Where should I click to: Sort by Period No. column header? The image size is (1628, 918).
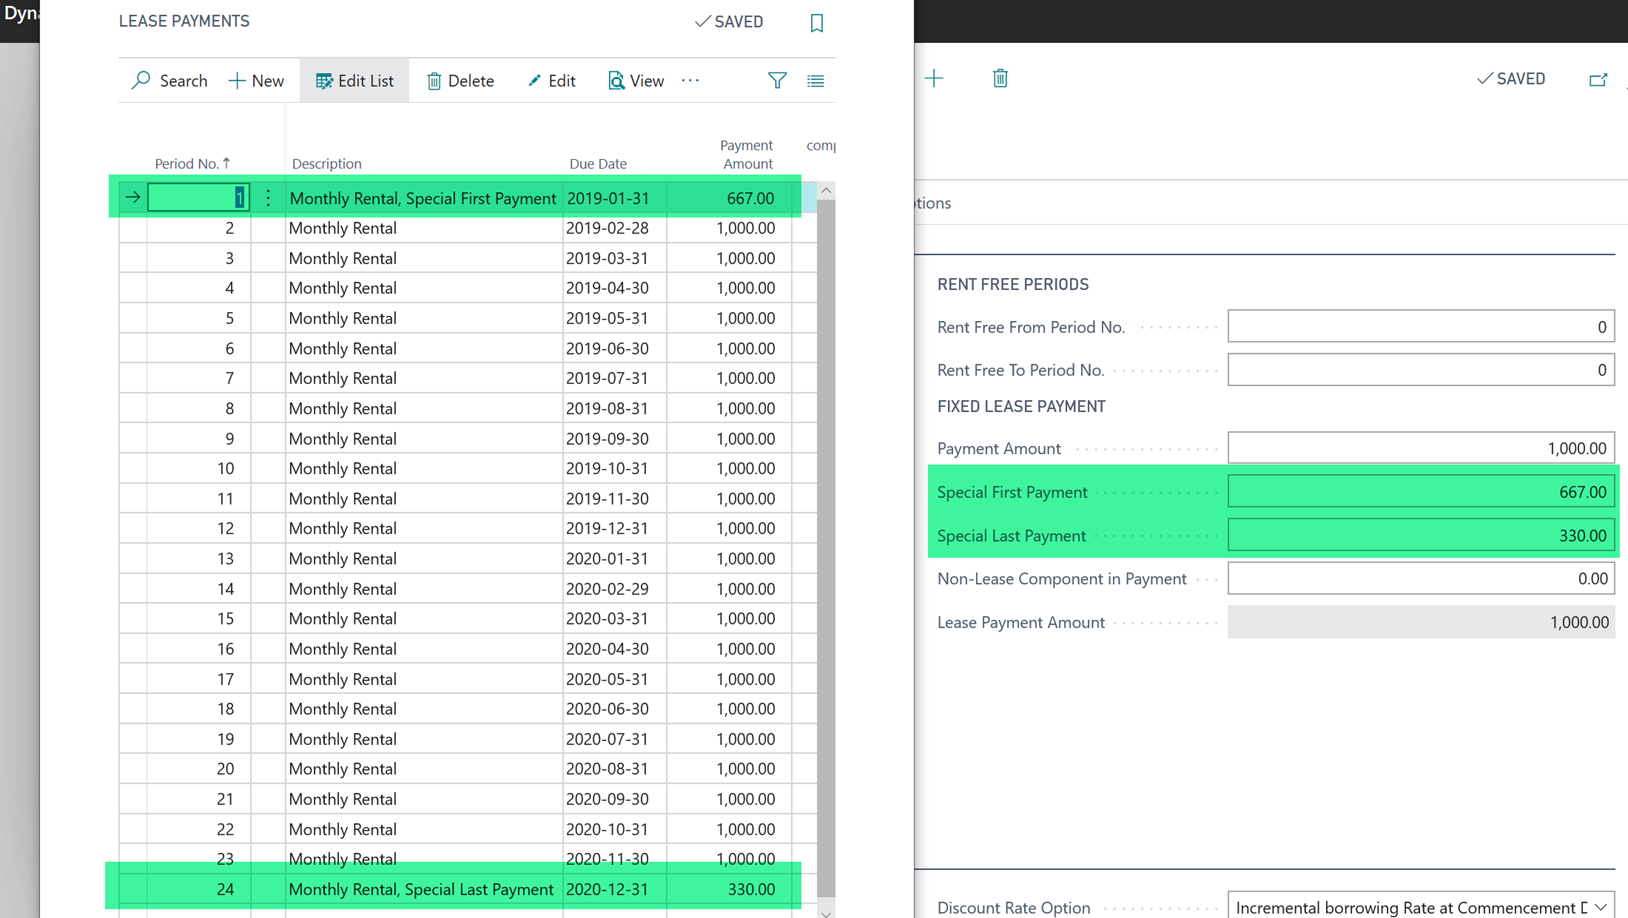point(192,163)
